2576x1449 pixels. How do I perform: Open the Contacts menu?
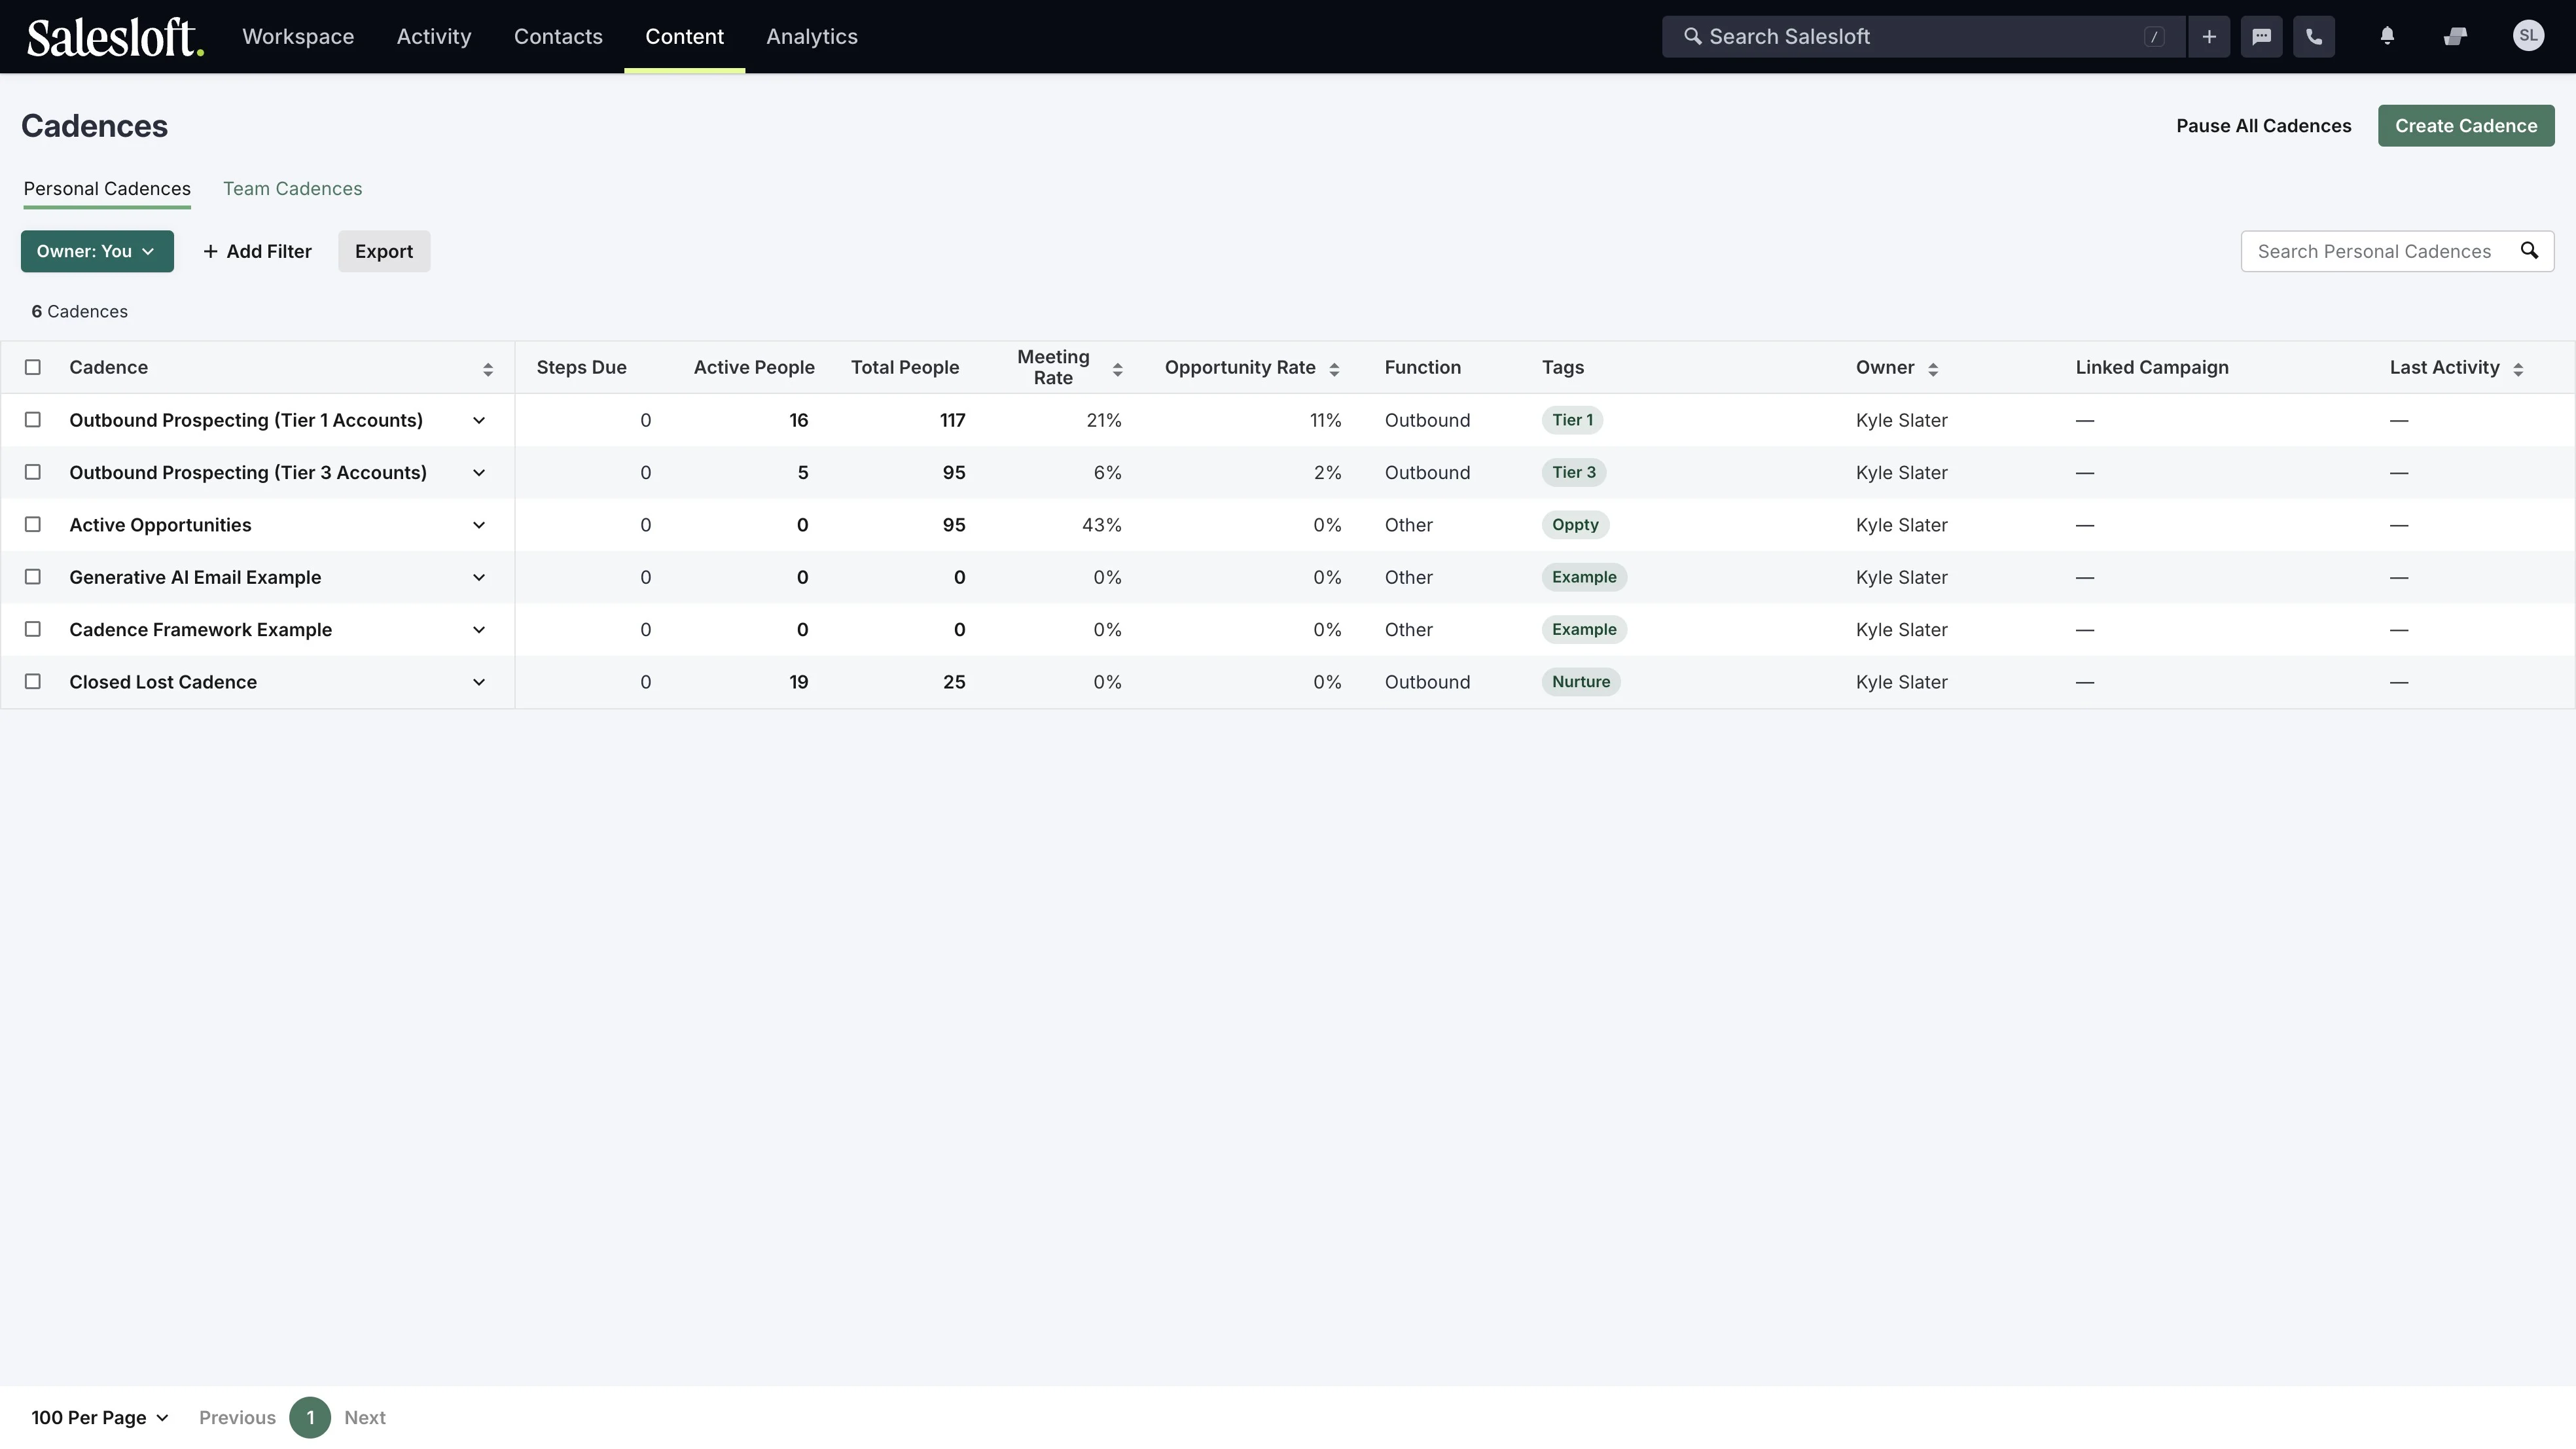(558, 37)
